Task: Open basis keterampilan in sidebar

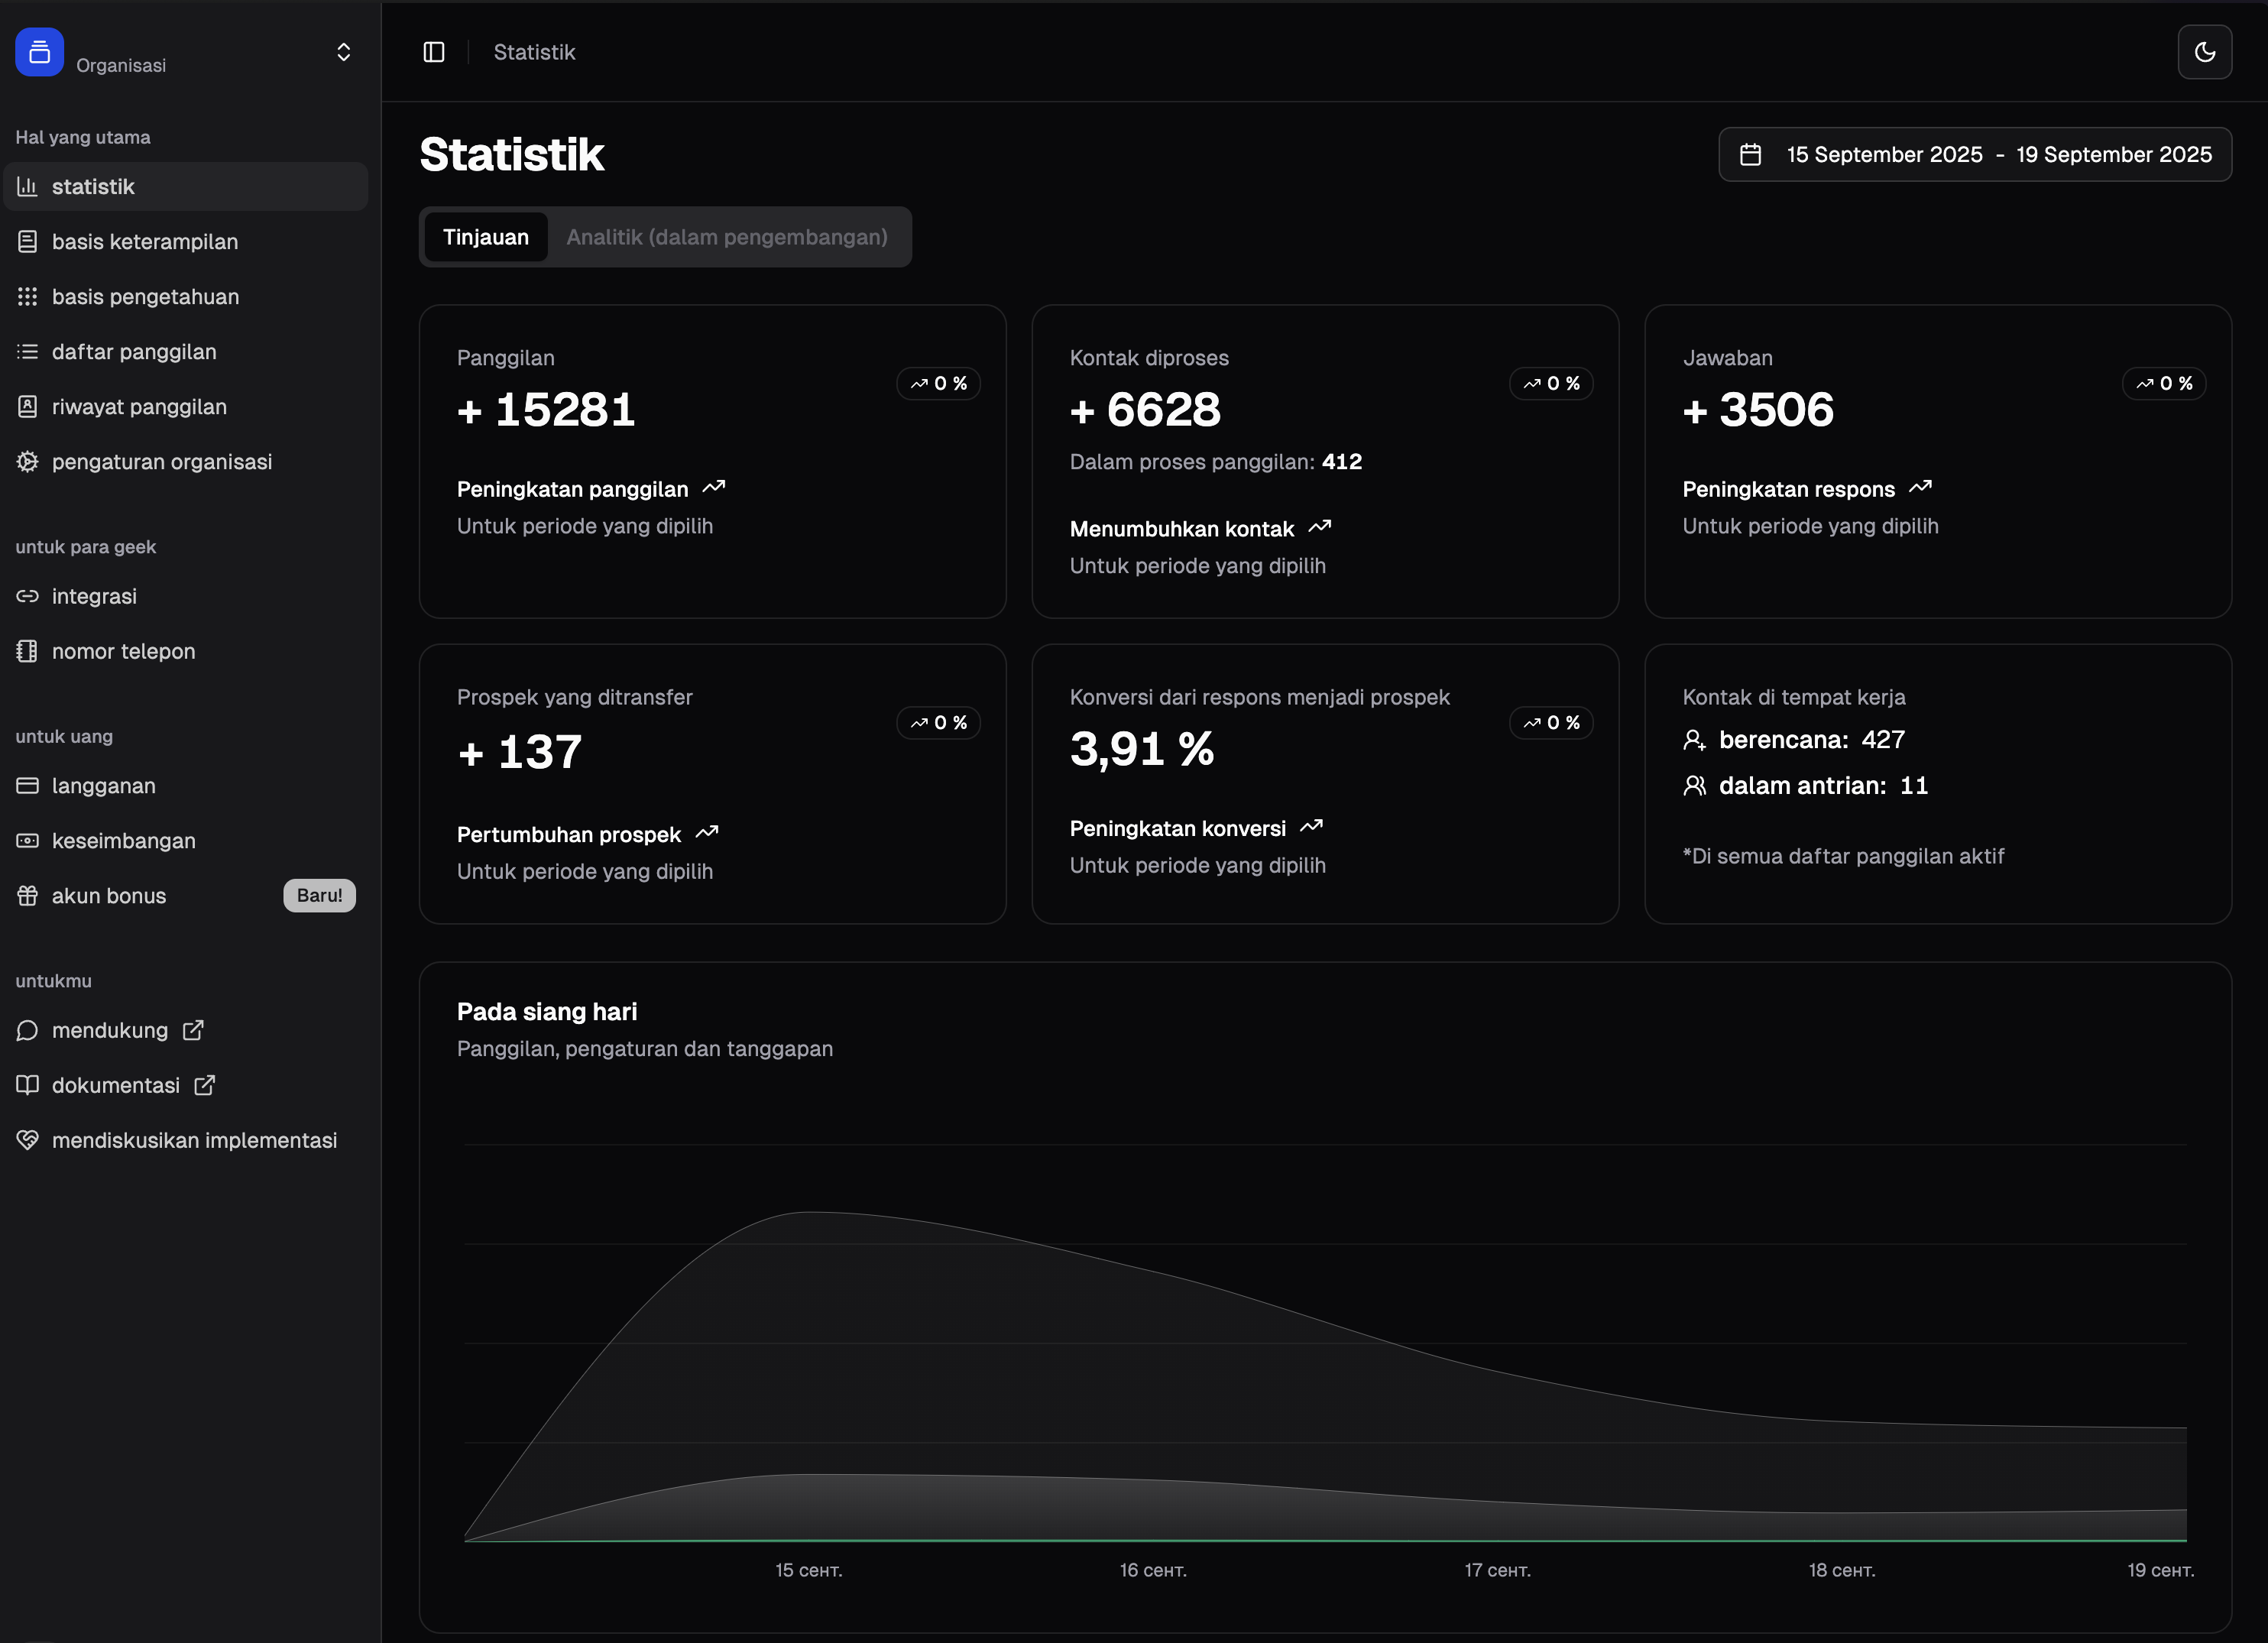Action: click(x=145, y=242)
